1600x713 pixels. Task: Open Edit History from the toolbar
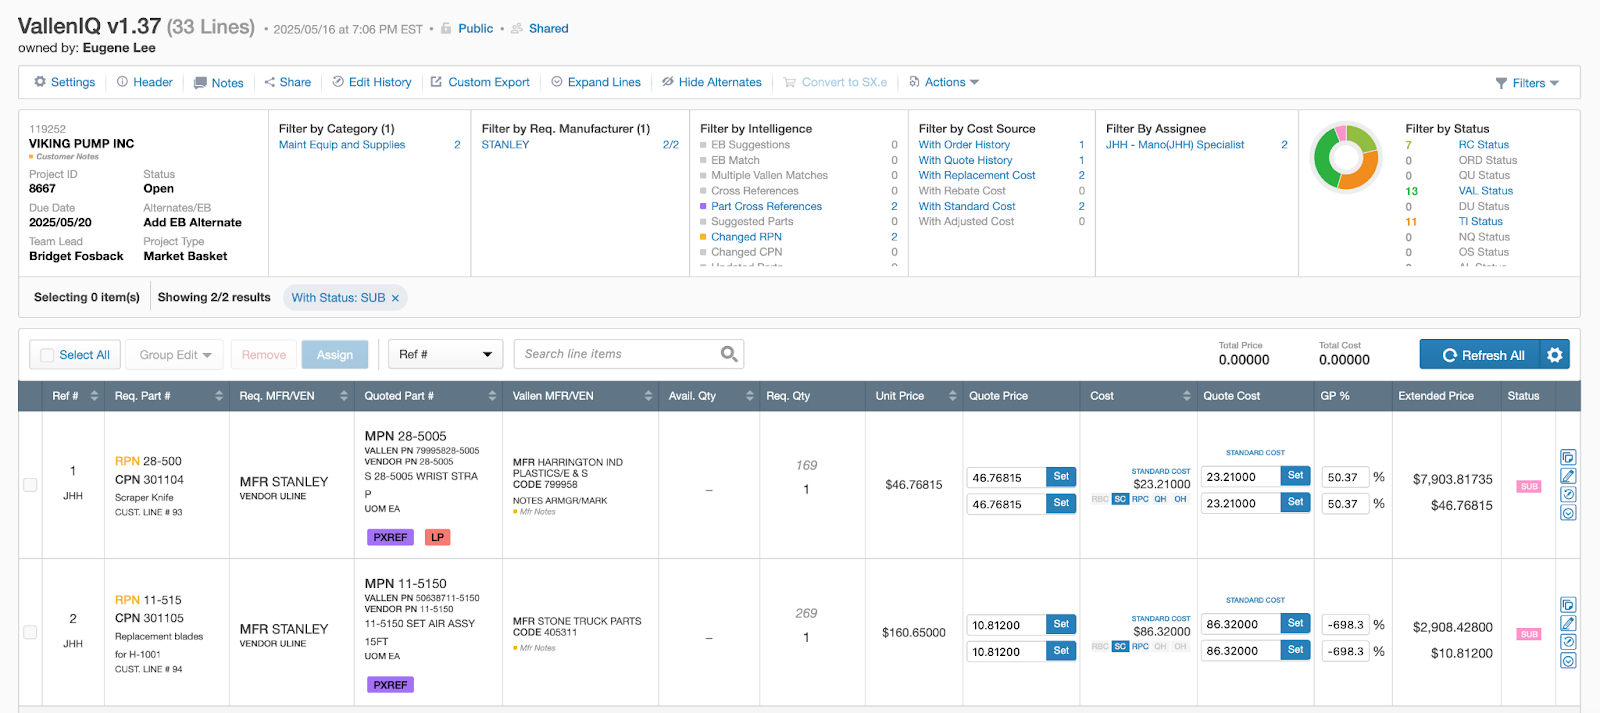point(372,82)
